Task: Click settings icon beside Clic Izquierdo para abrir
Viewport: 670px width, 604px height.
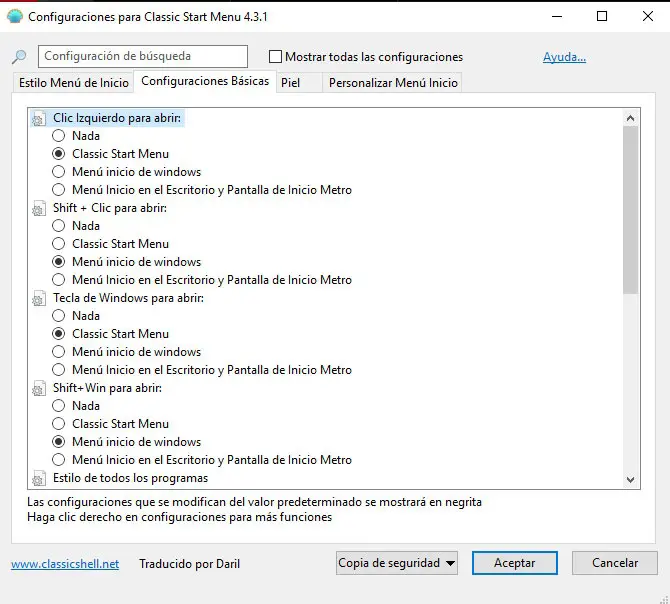Action: coord(38,119)
